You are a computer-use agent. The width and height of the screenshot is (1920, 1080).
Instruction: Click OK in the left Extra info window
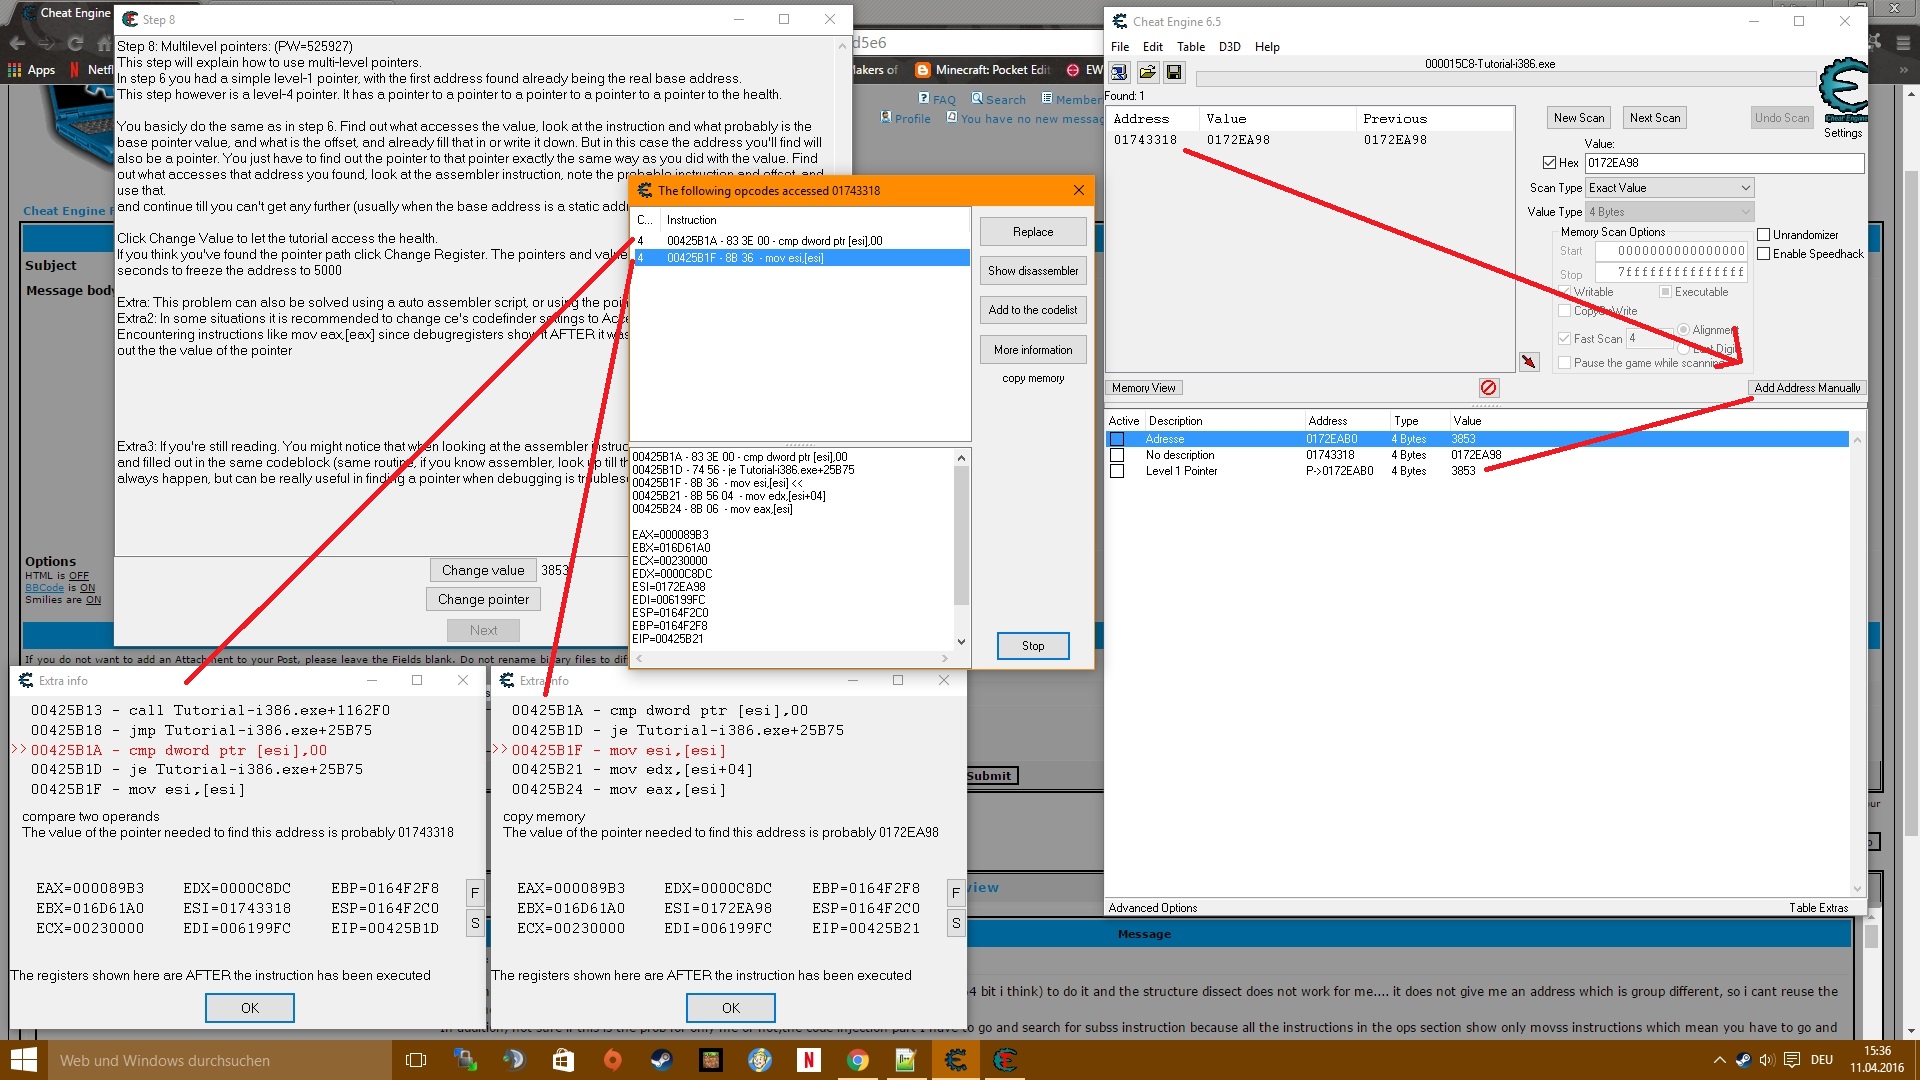point(250,1008)
